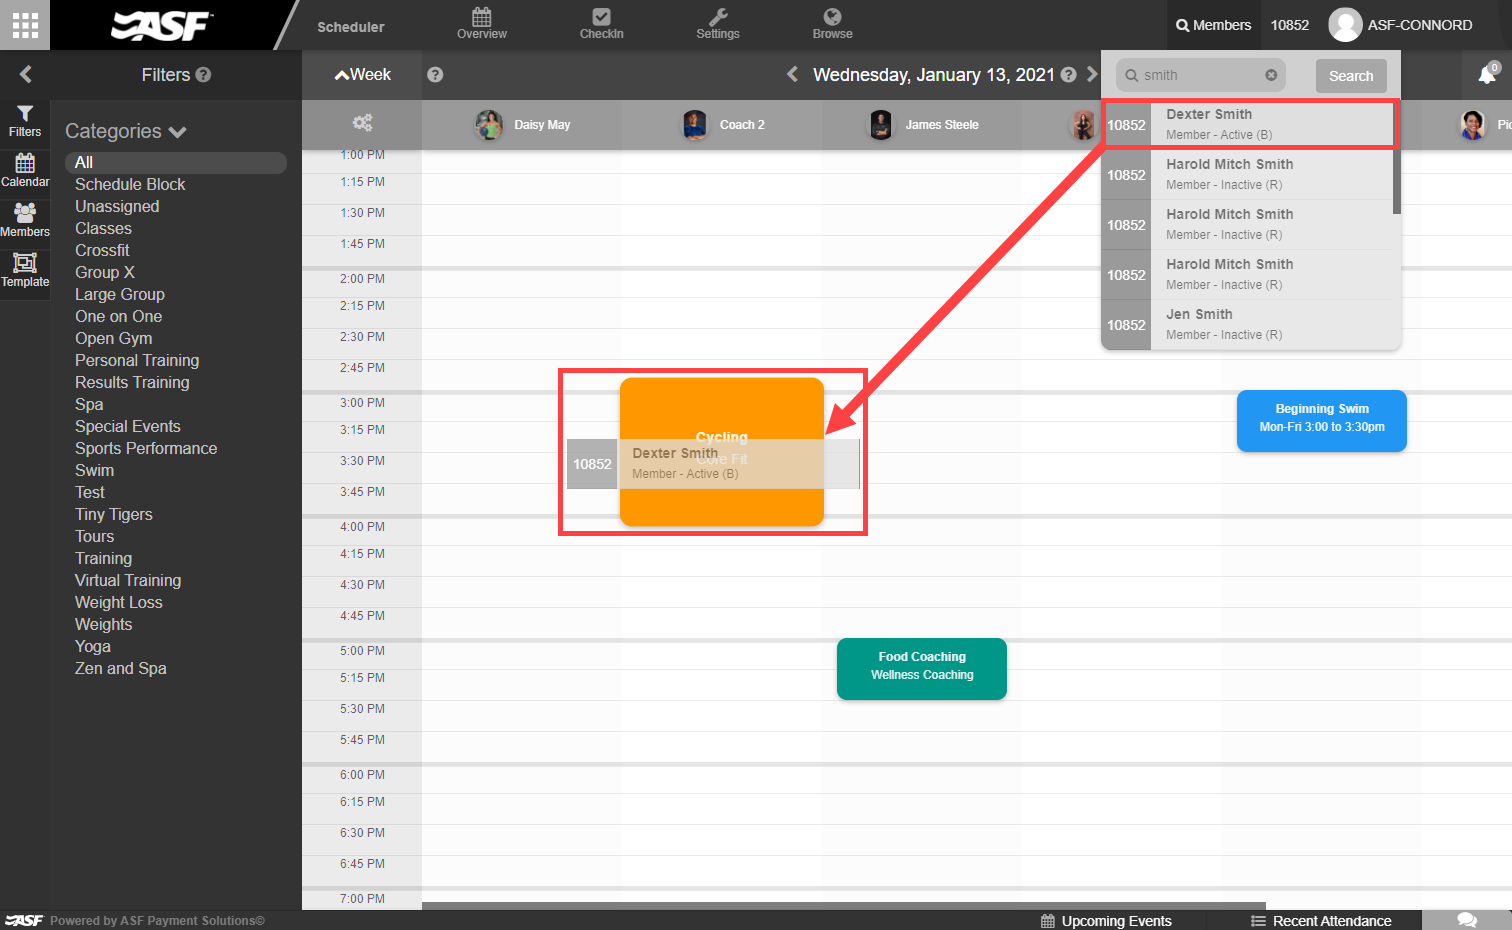Open the apps grid menu

[x=25, y=25]
